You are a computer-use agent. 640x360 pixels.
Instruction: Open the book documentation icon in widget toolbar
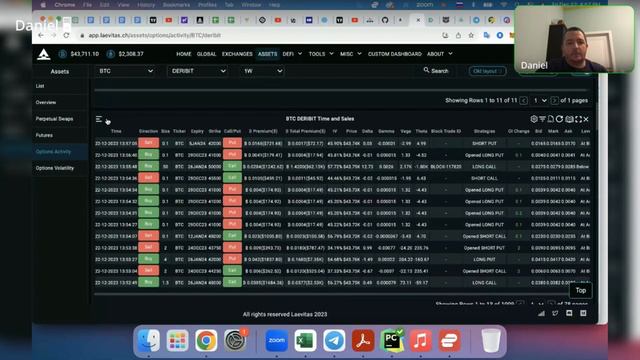(569, 119)
